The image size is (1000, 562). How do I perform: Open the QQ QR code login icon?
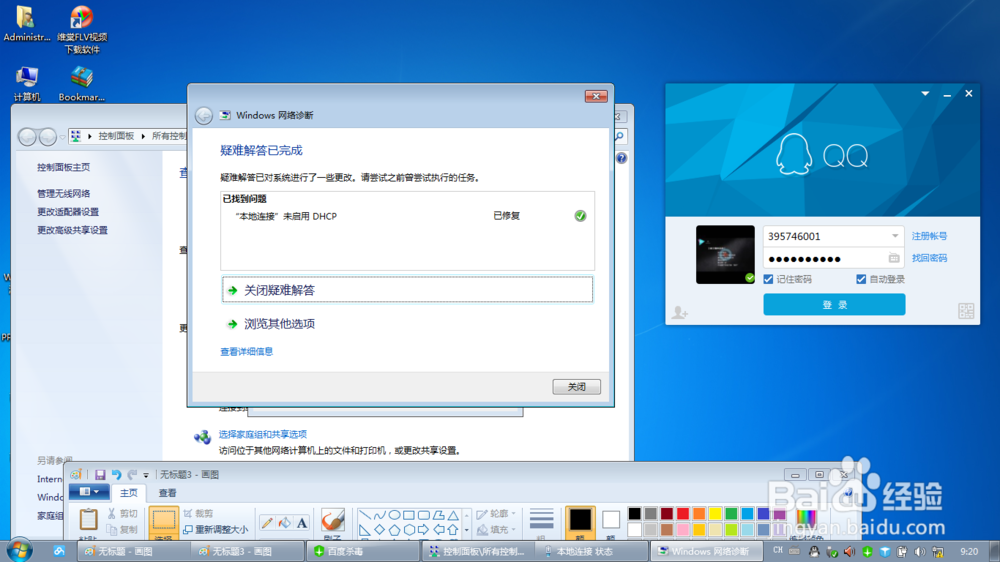pos(966,311)
